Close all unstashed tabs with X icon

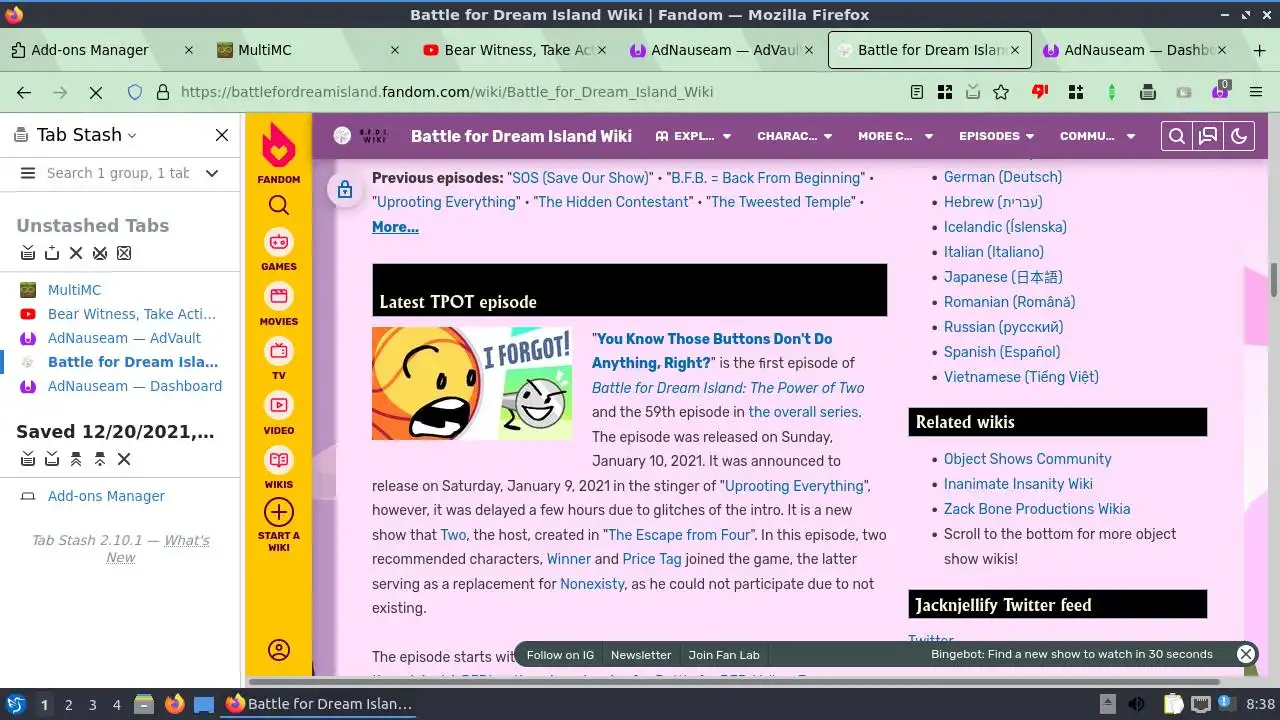[x=76, y=253]
